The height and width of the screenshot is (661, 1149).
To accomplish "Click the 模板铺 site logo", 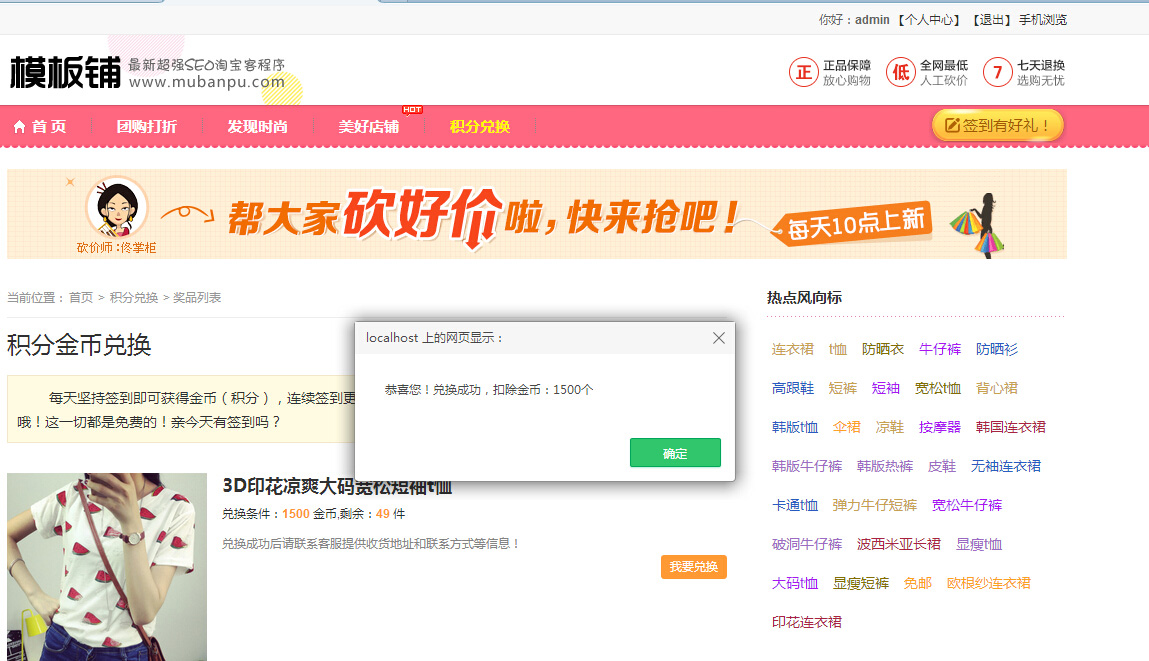I will click(x=66, y=72).
